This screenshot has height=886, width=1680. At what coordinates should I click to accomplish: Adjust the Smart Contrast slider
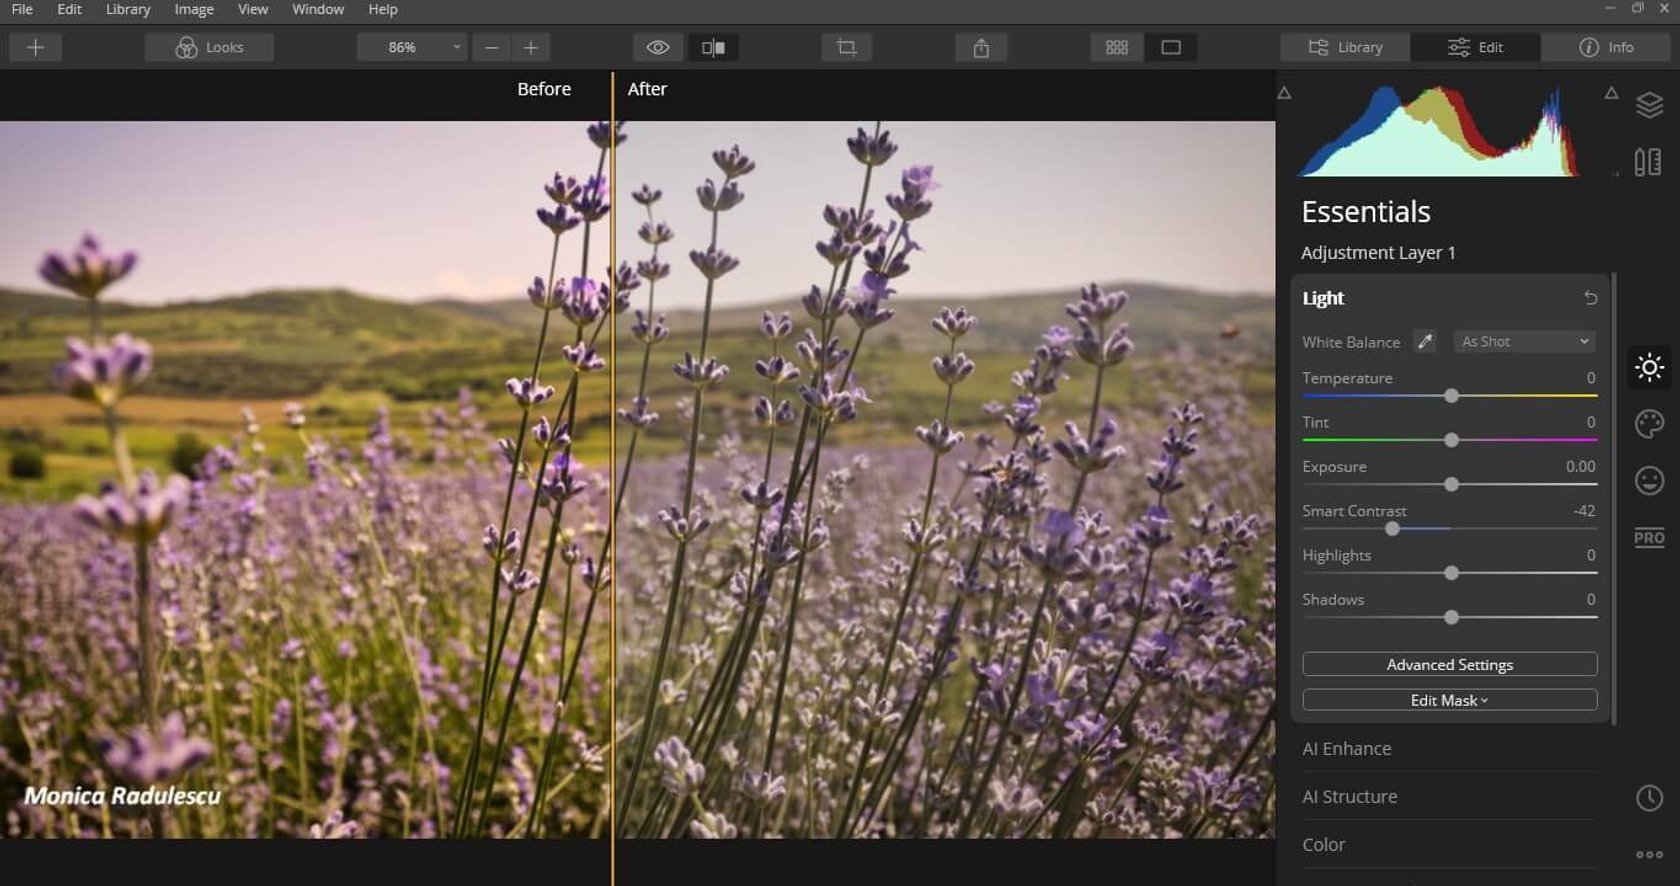tap(1450, 528)
